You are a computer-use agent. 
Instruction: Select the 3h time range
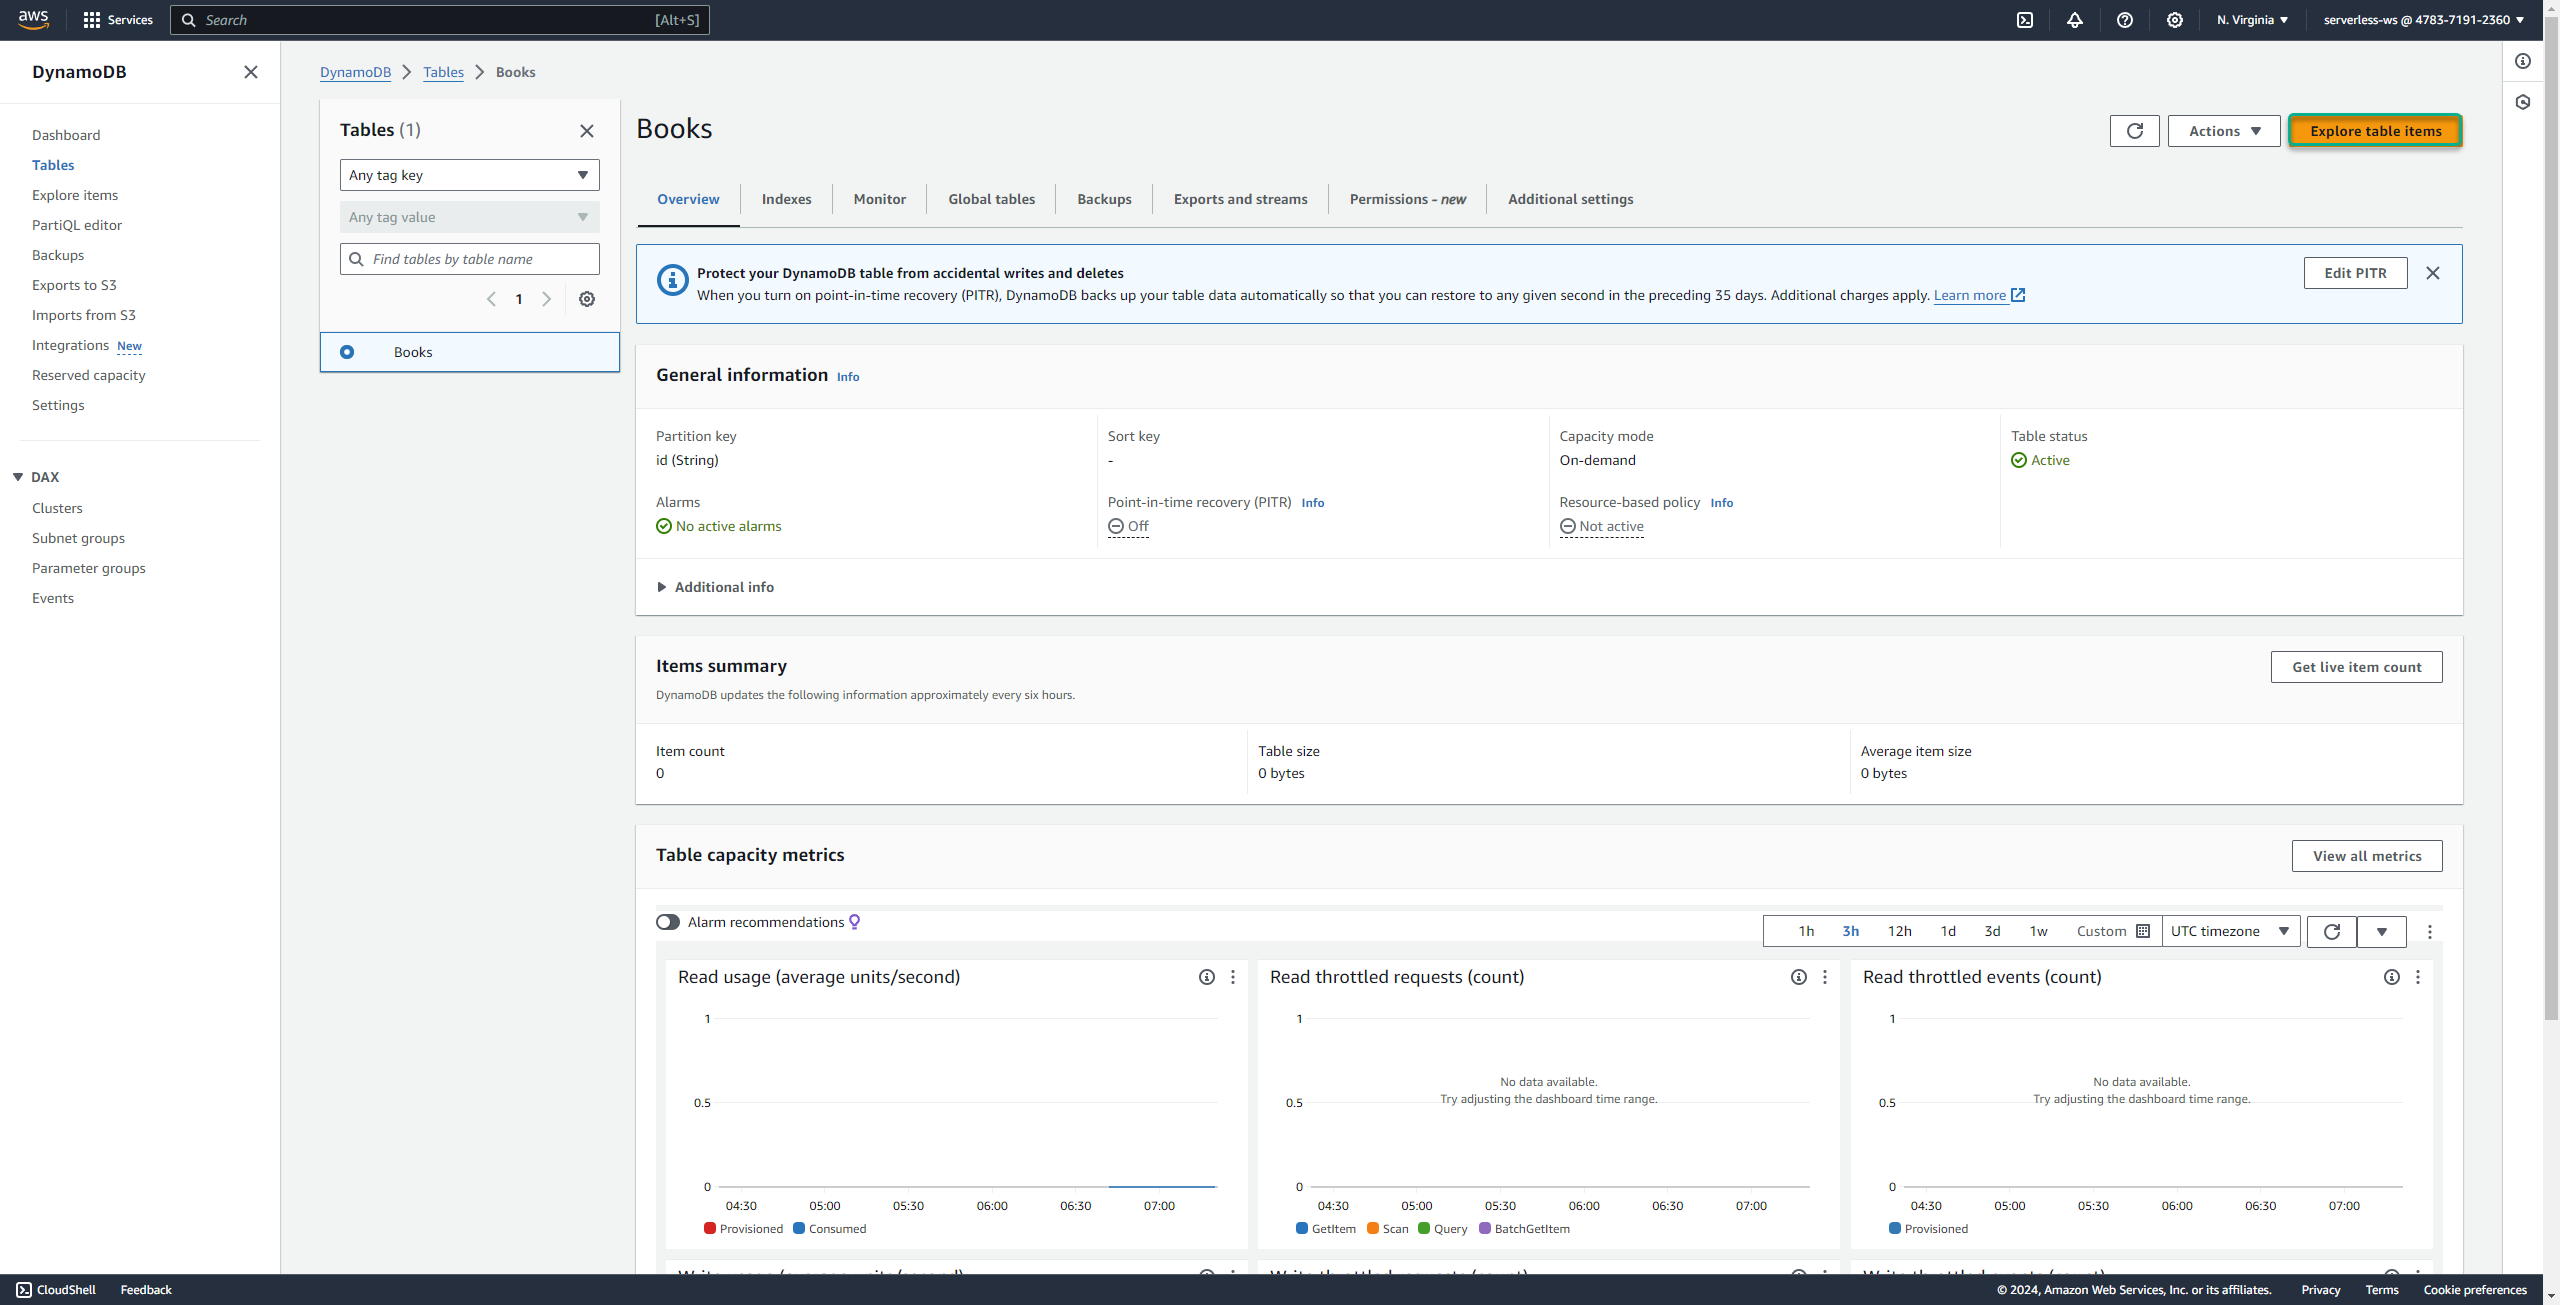pos(1851,931)
